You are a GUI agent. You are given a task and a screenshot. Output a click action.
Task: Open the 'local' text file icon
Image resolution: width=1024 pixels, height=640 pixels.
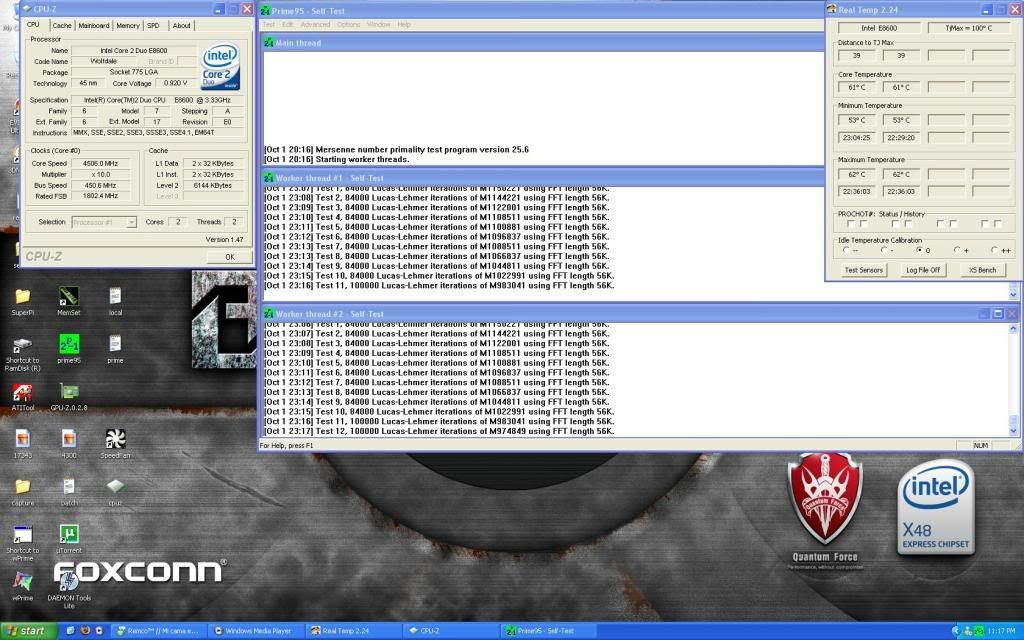pos(115,296)
